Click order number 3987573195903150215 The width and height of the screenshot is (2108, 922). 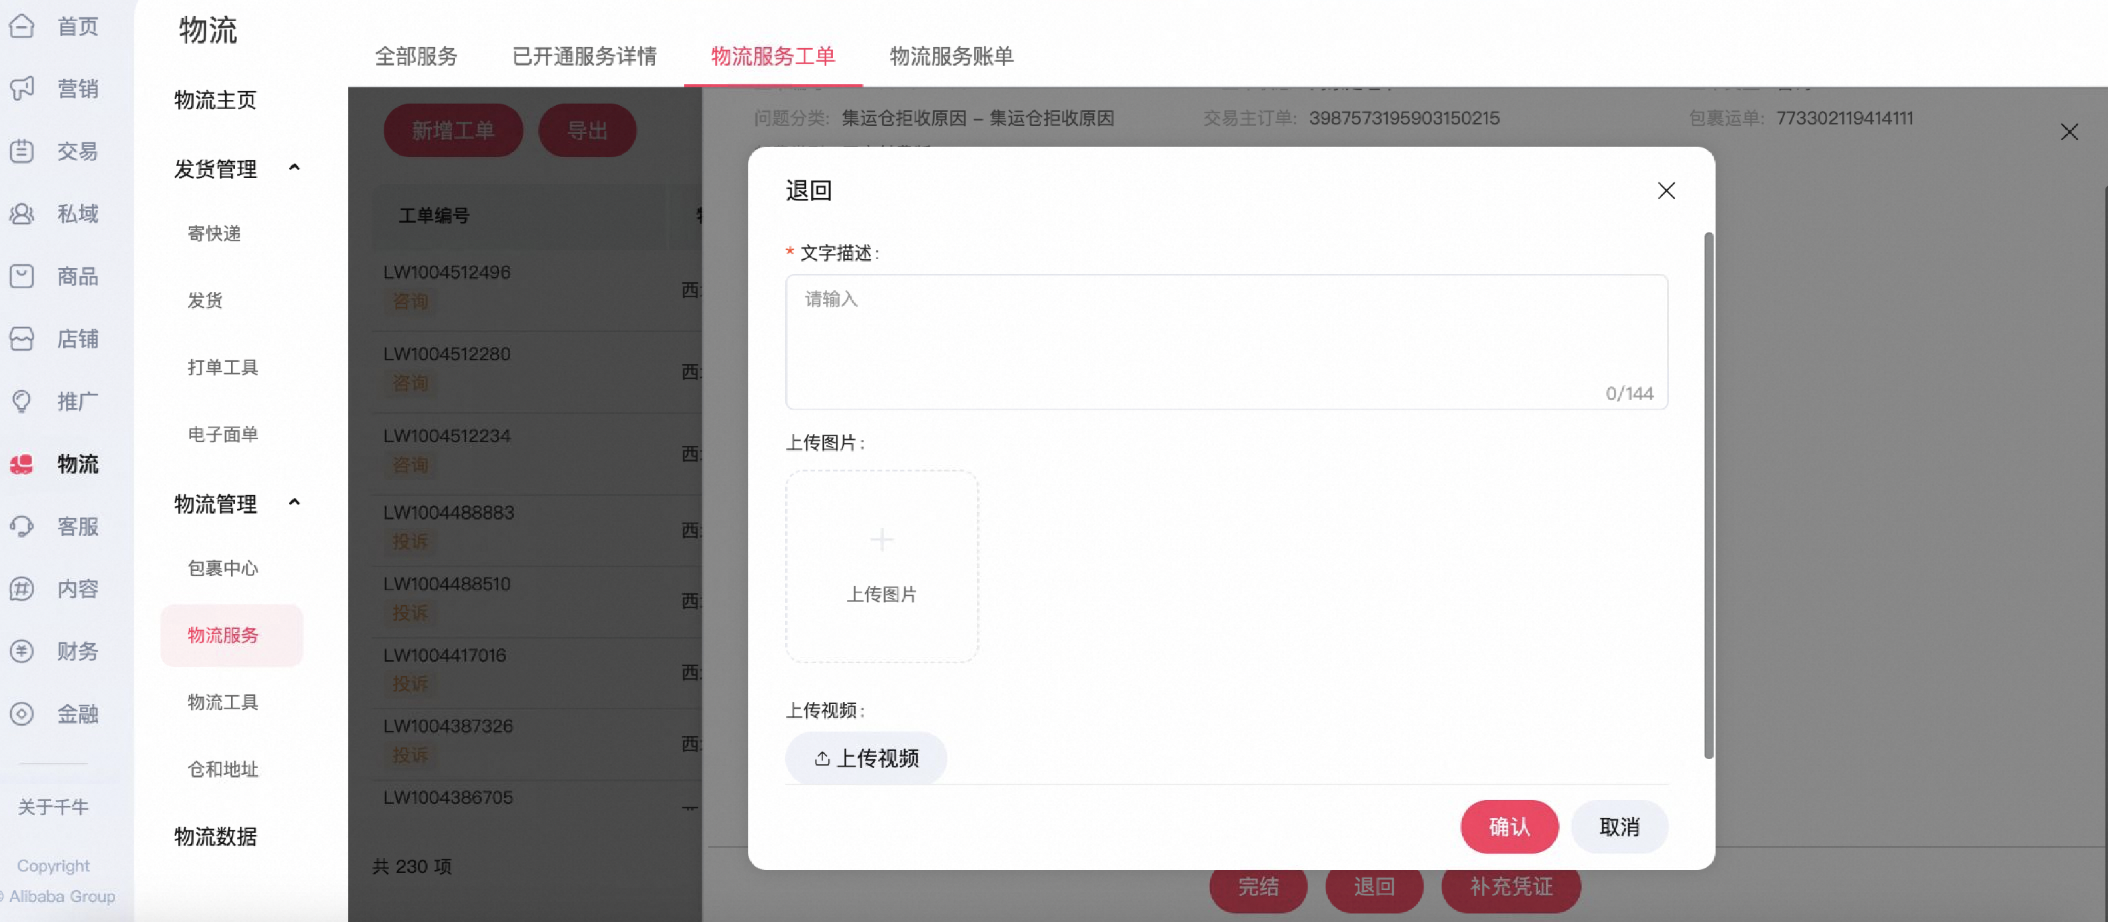click(x=1404, y=119)
